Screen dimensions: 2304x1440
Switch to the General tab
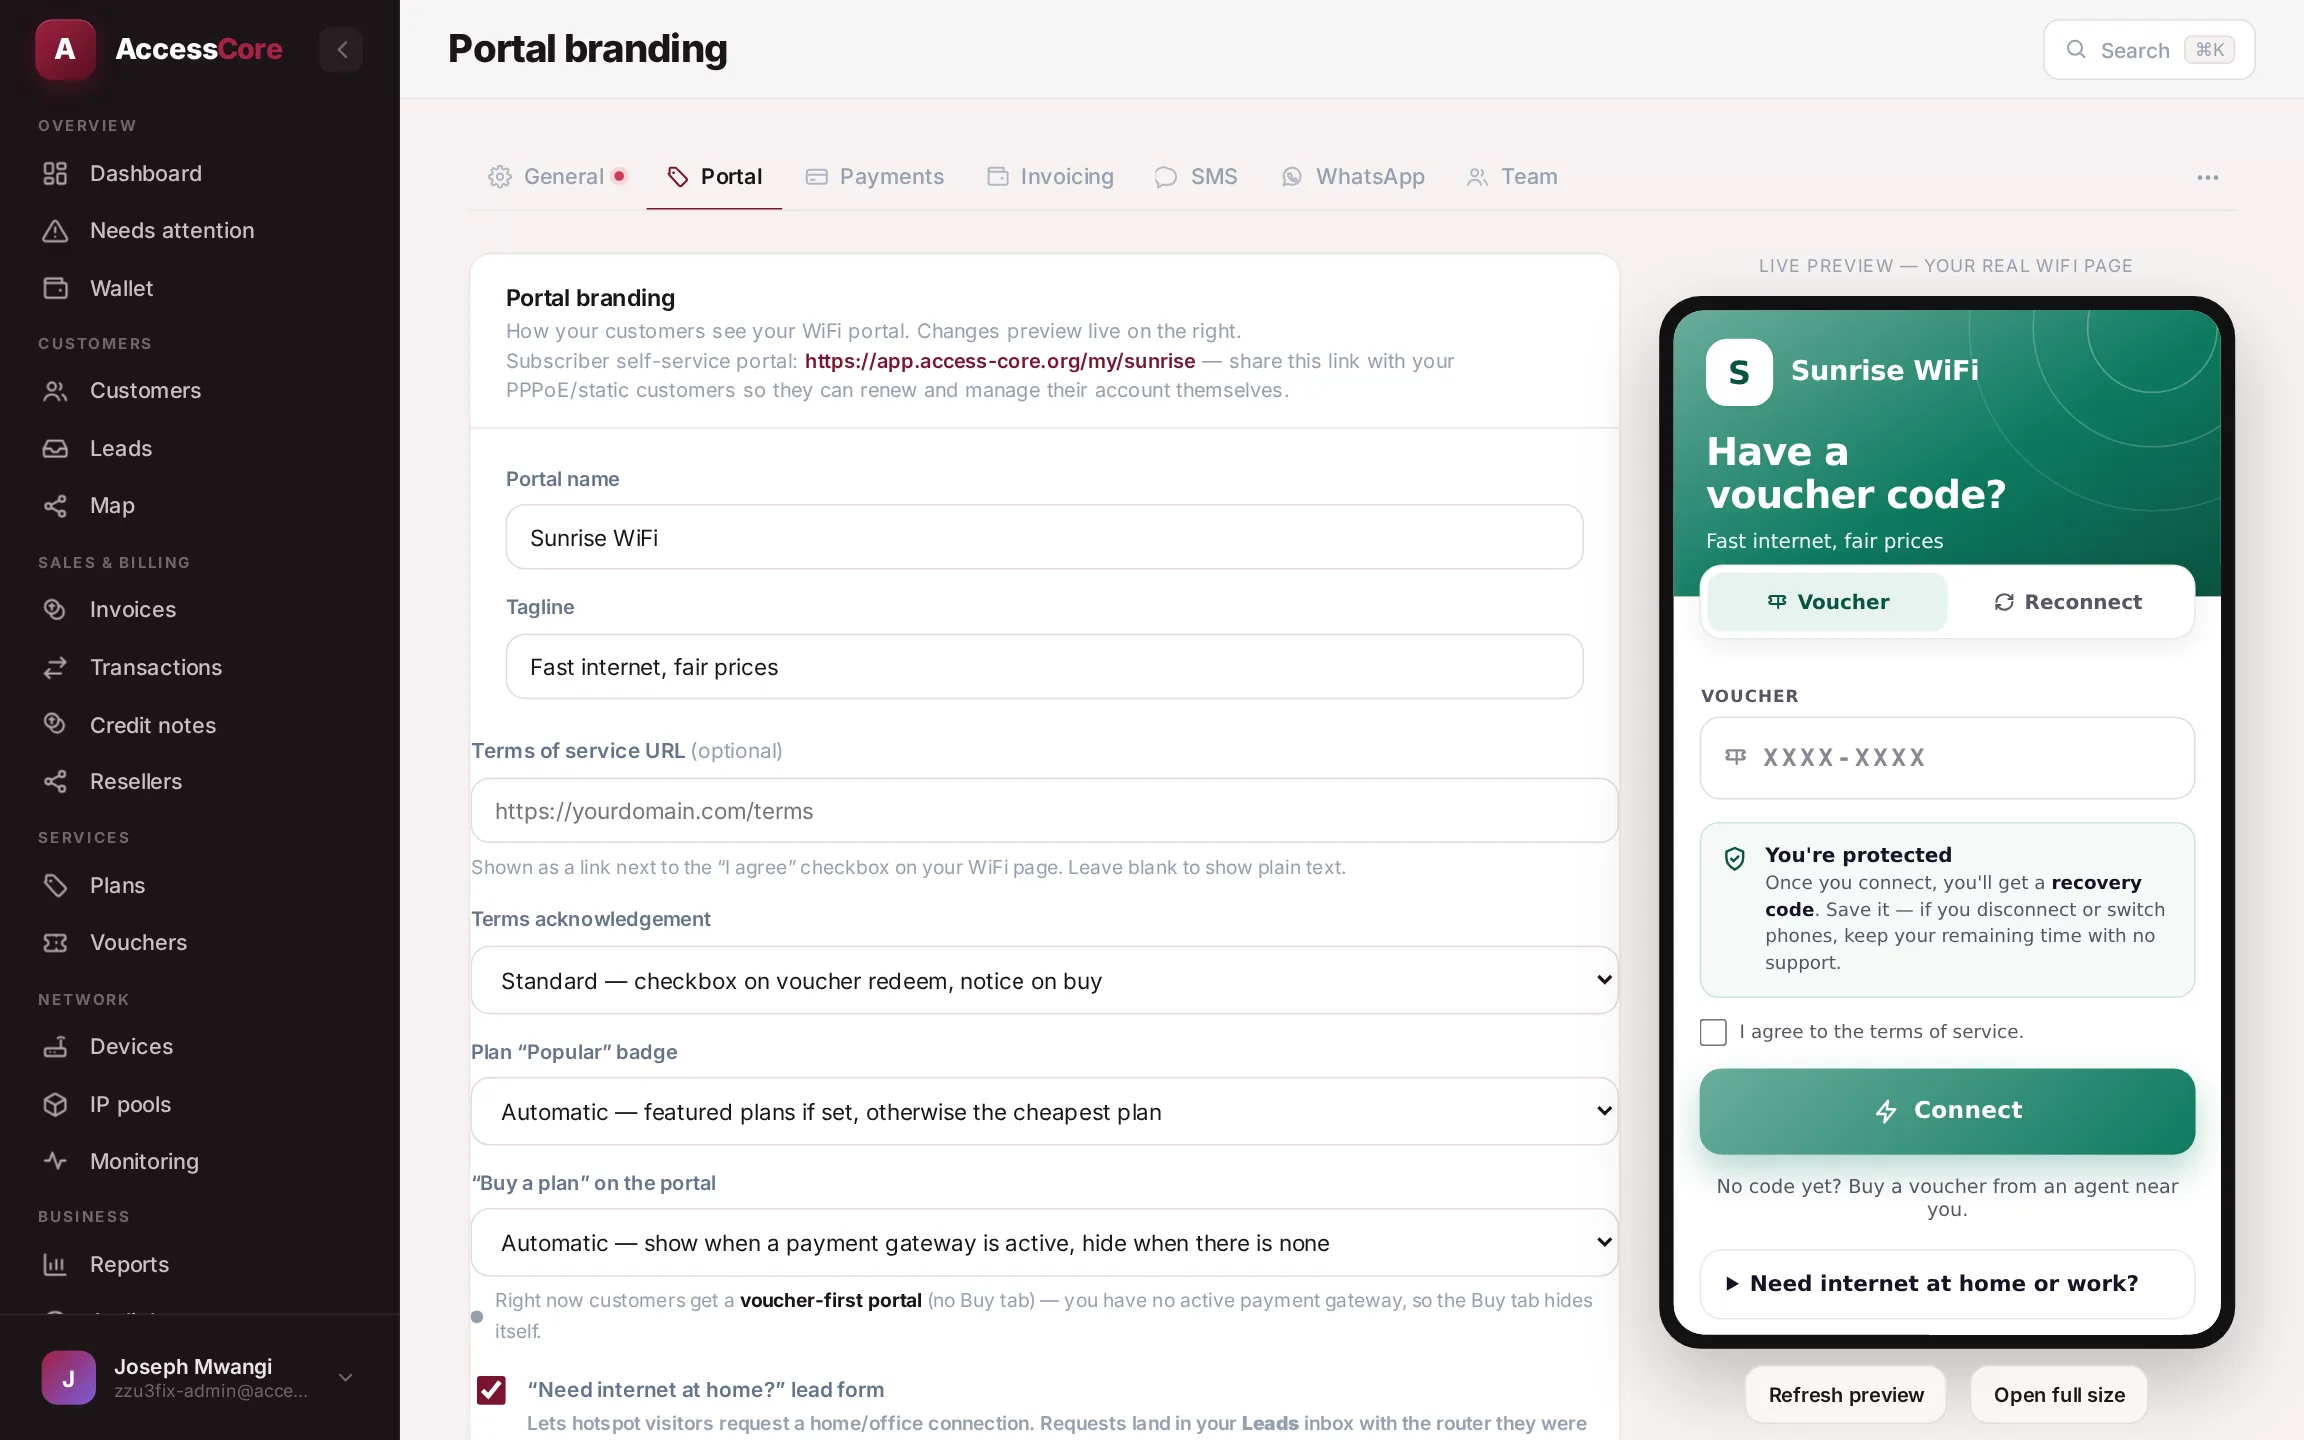557,177
